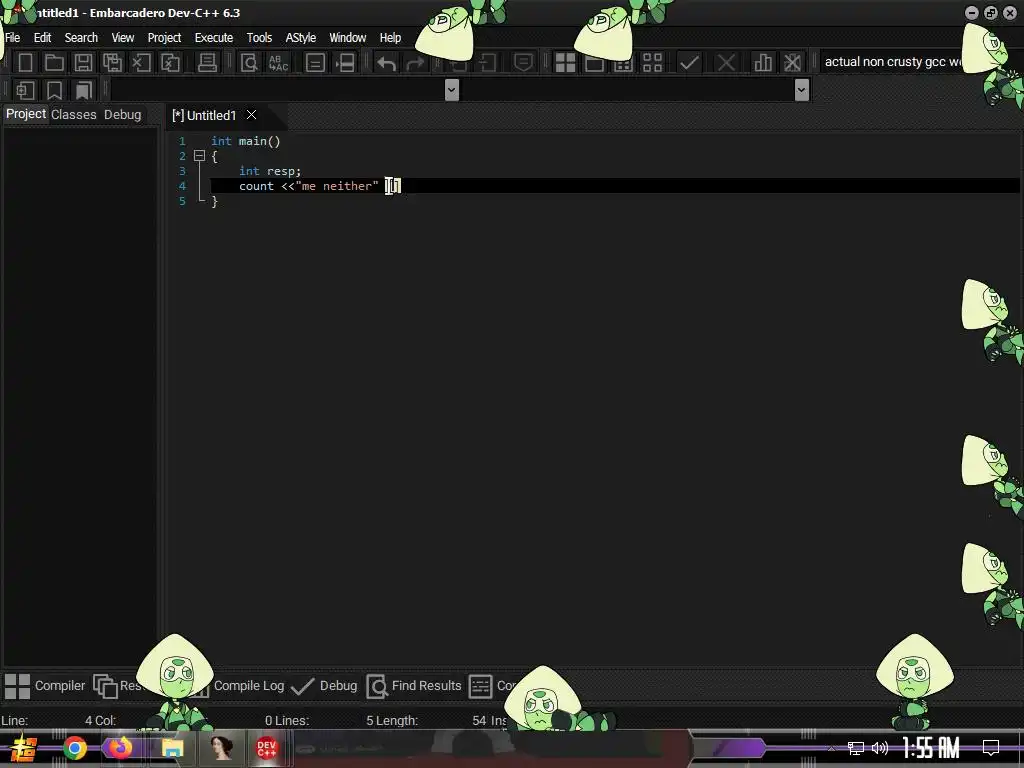Open the first class browser dropdown arrow
This screenshot has width=1024, height=768.
[451, 90]
